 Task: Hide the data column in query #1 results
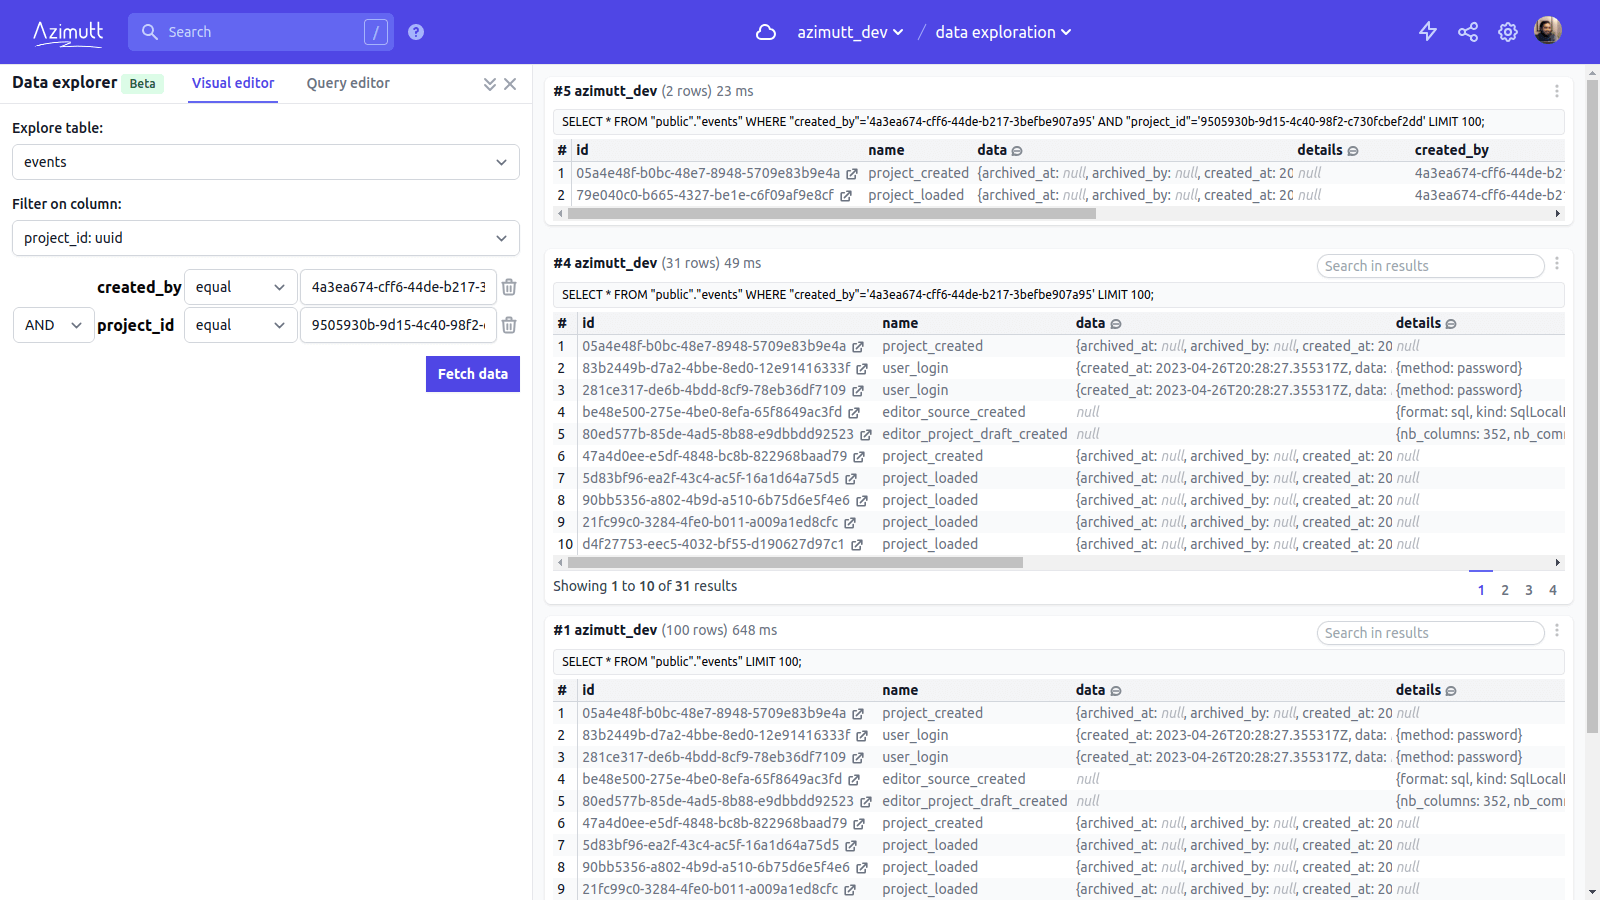[1117, 690]
